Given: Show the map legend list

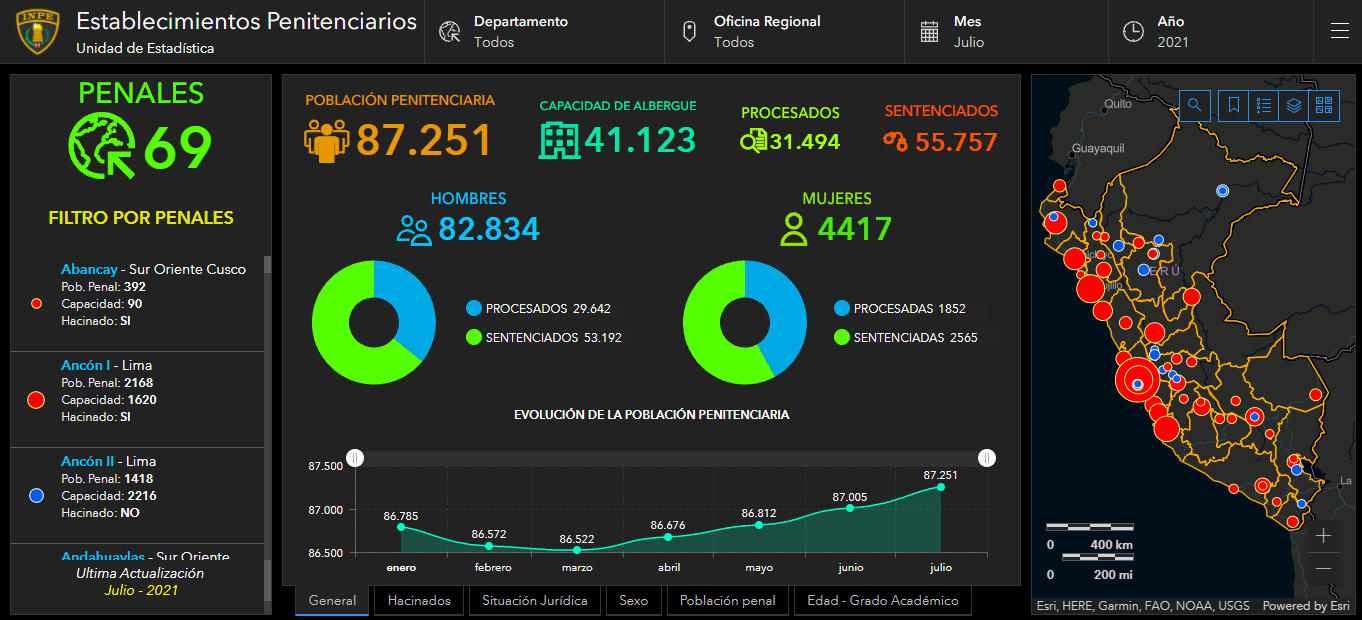Looking at the screenshot, I should [x=1264, y=105].
